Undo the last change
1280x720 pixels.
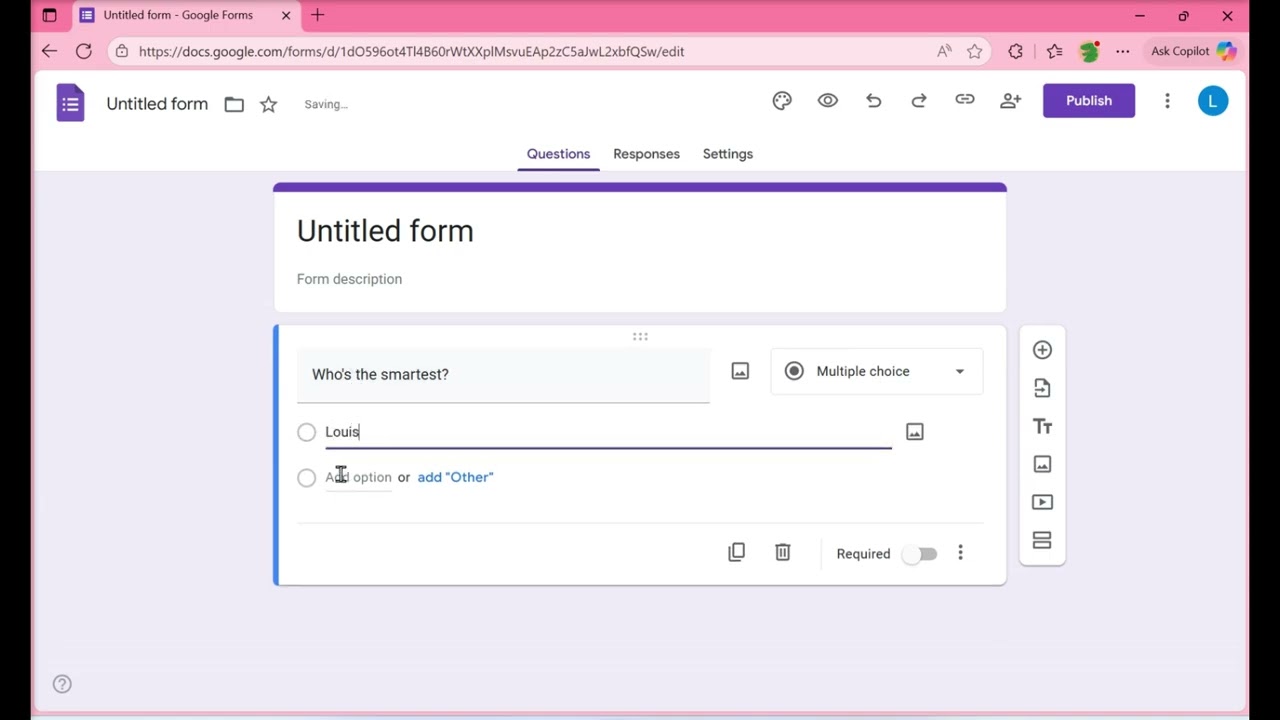click(874, 101)
